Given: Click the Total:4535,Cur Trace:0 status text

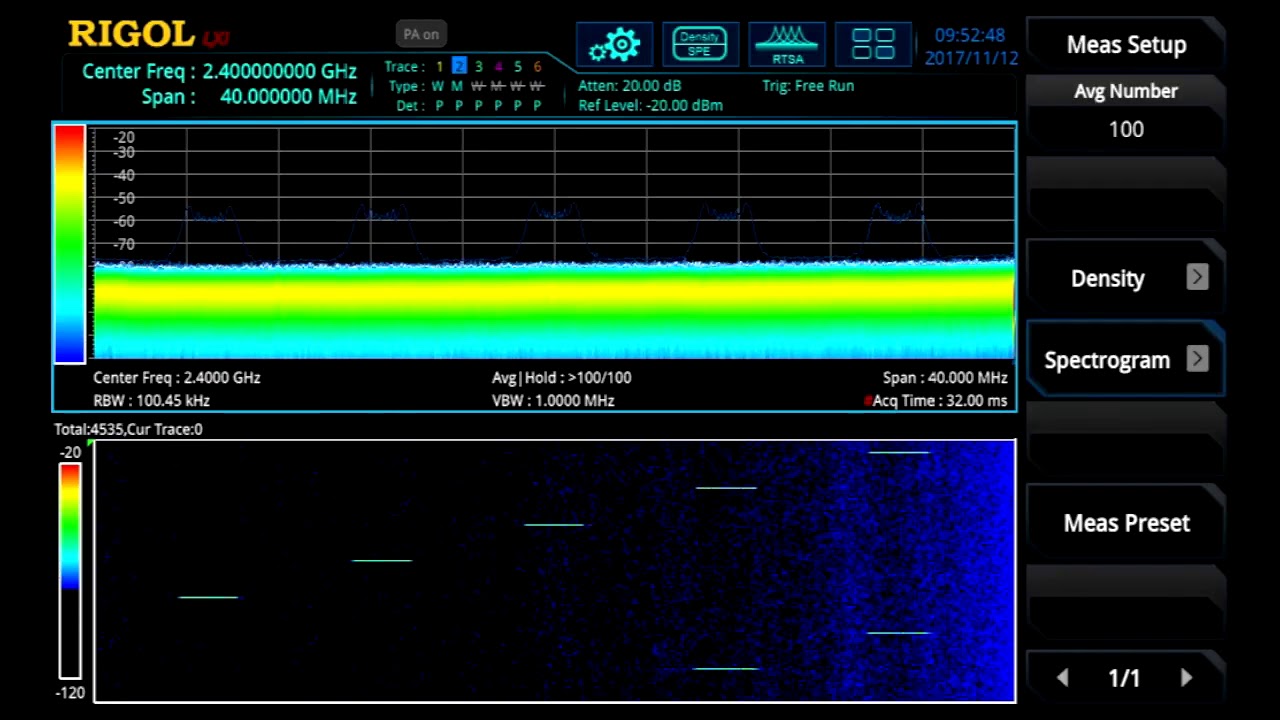Looking at the screenshot, I should 128,429.
